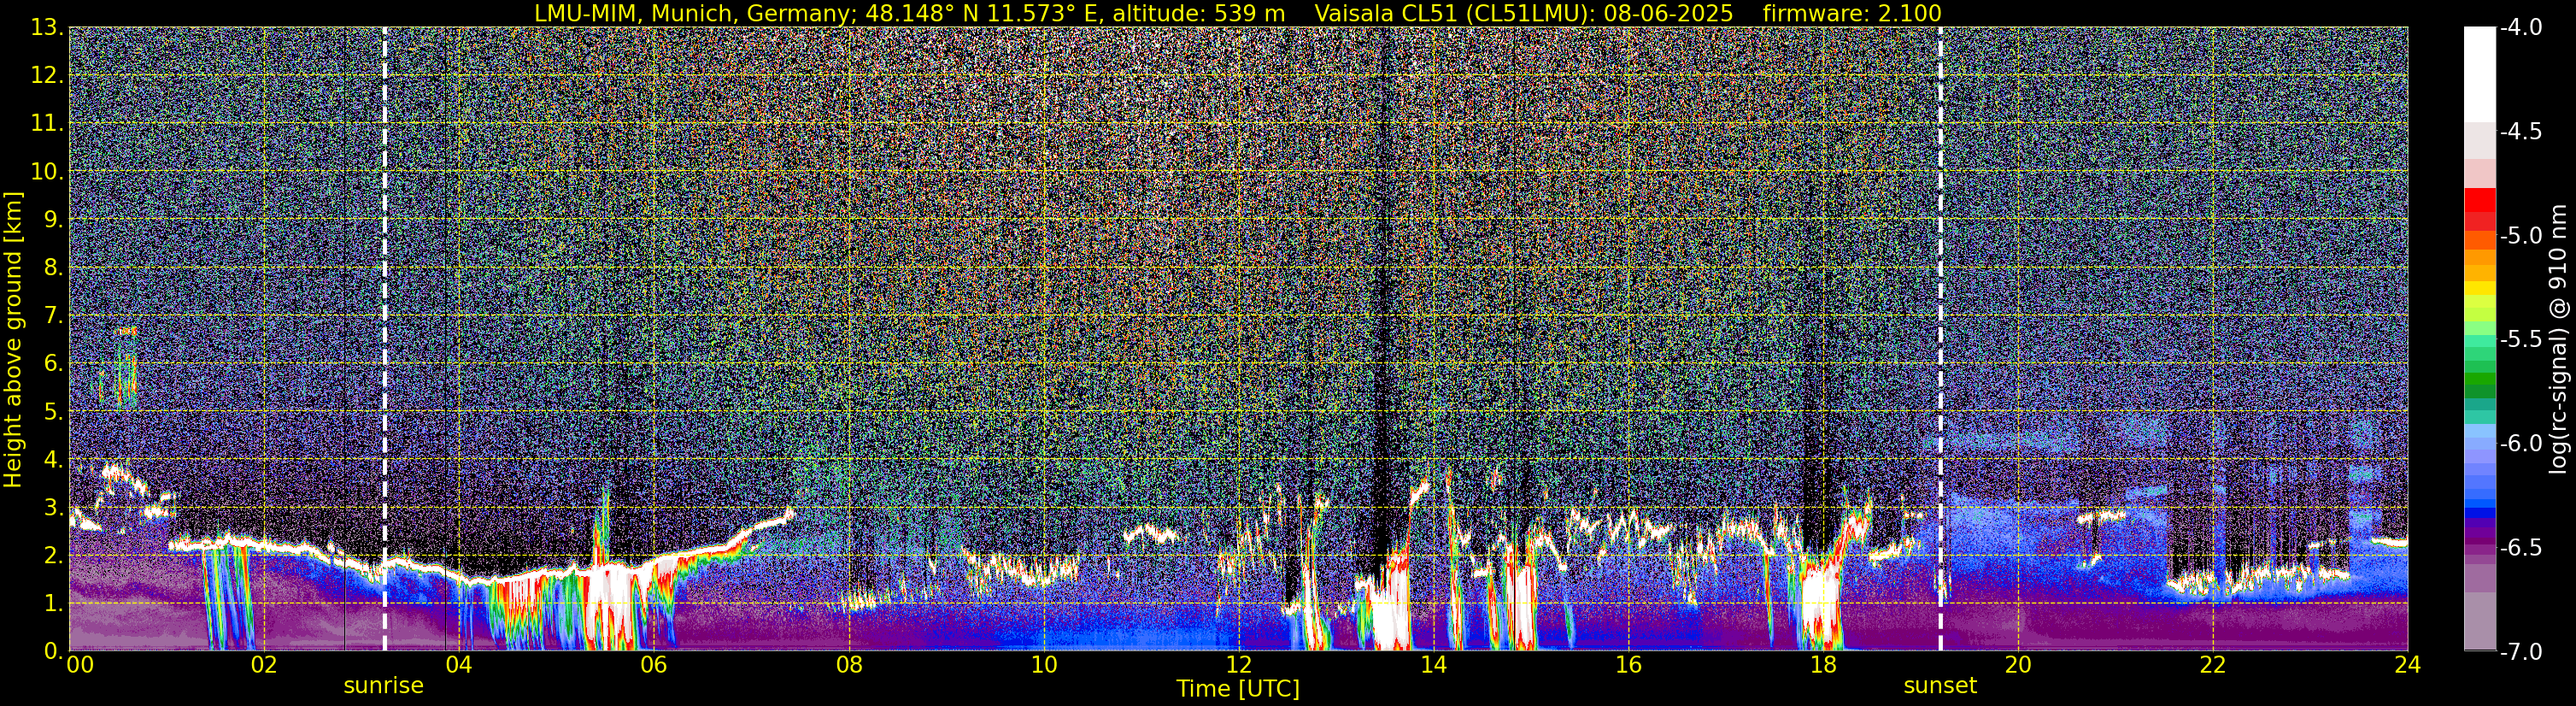Click the '08' time axis tick label

848,665
